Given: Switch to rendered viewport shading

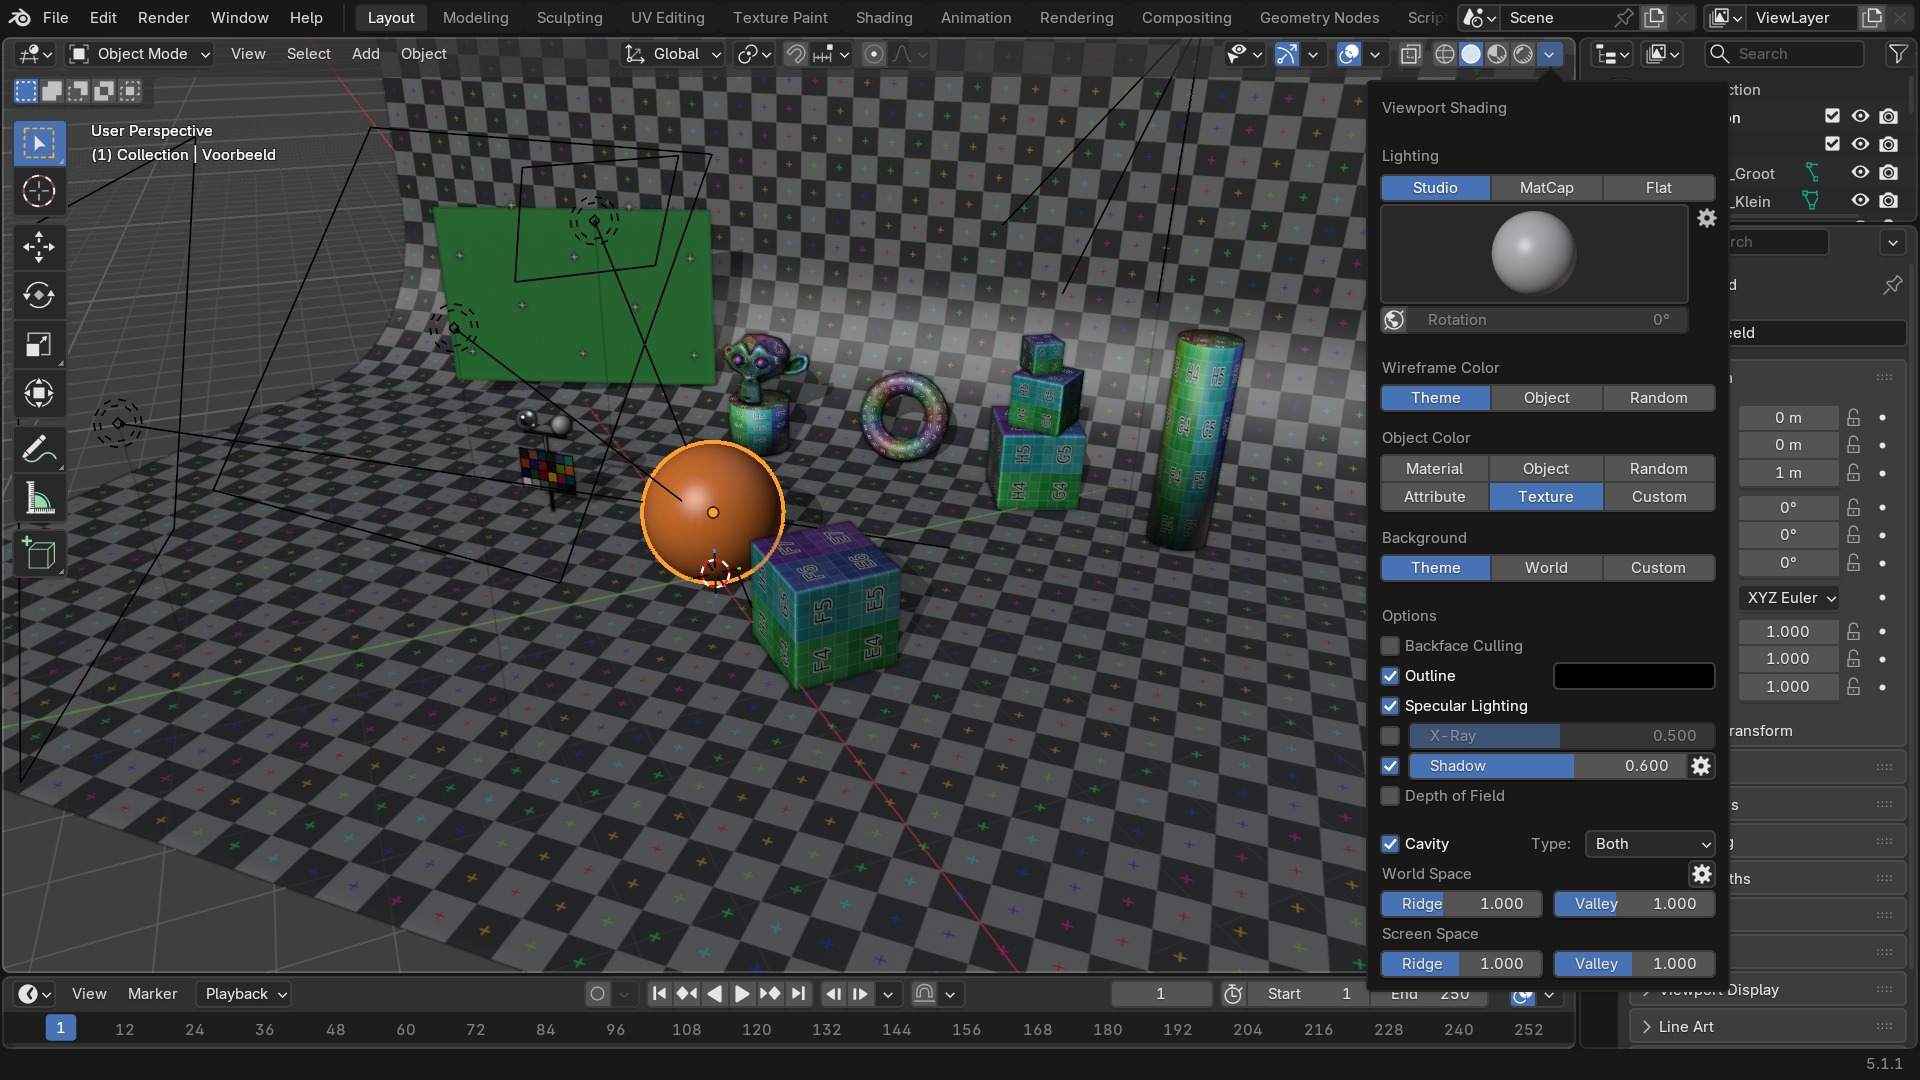Looking at the screenshot, I should [1522, 54].
